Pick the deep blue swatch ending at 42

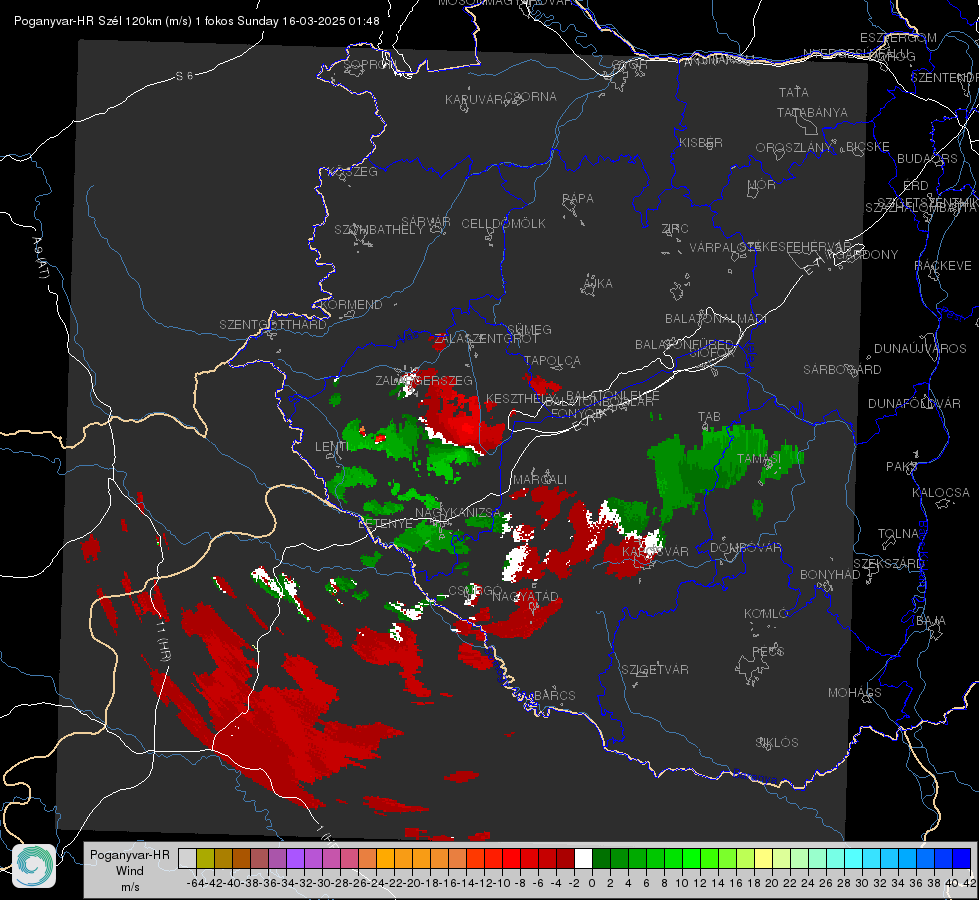(962, 859)
